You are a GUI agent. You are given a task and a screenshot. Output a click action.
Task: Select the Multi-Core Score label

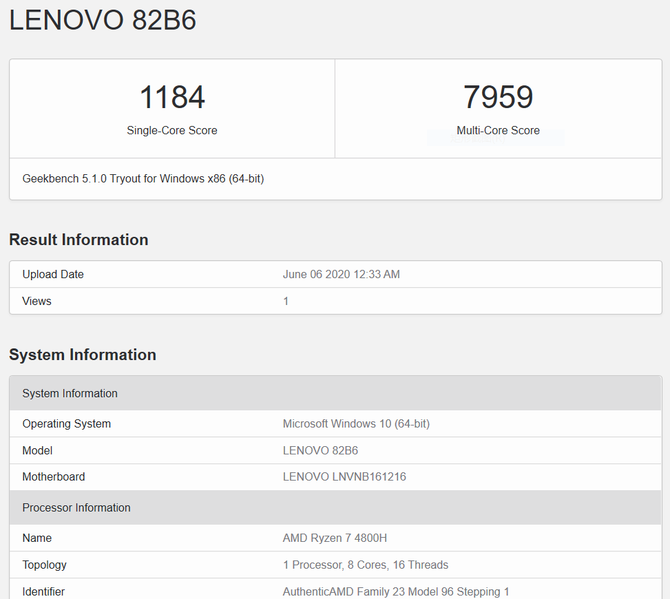498,131
